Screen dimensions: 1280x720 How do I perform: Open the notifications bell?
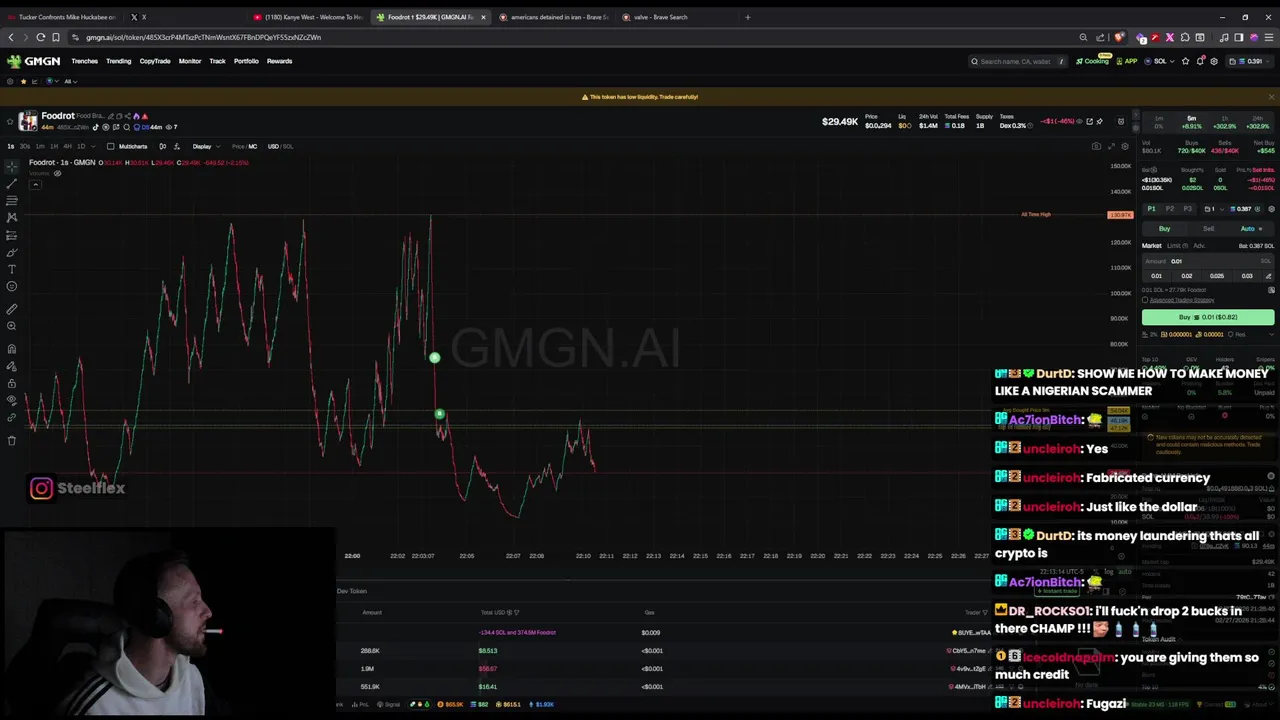coord(1200,61)
